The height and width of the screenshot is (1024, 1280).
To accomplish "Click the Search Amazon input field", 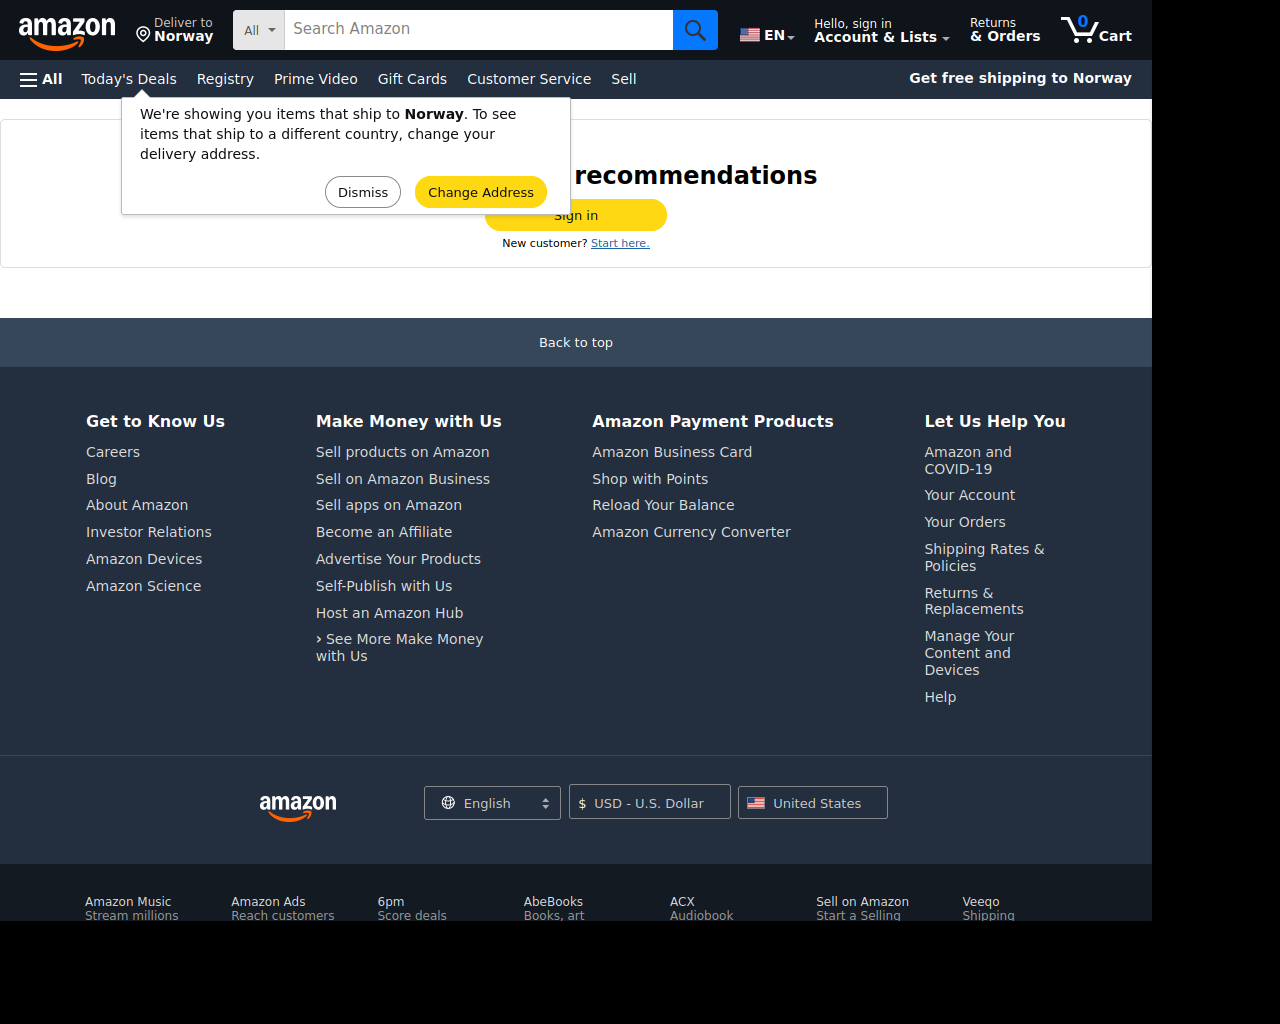I will pos(479,30).
